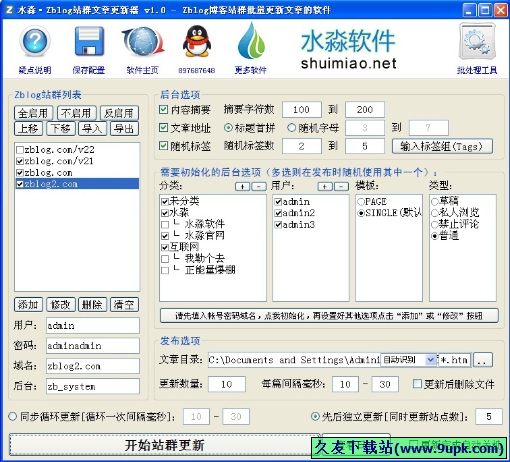
Task: Check the zblog.com/v22 site entry
Action: (20, 150)
